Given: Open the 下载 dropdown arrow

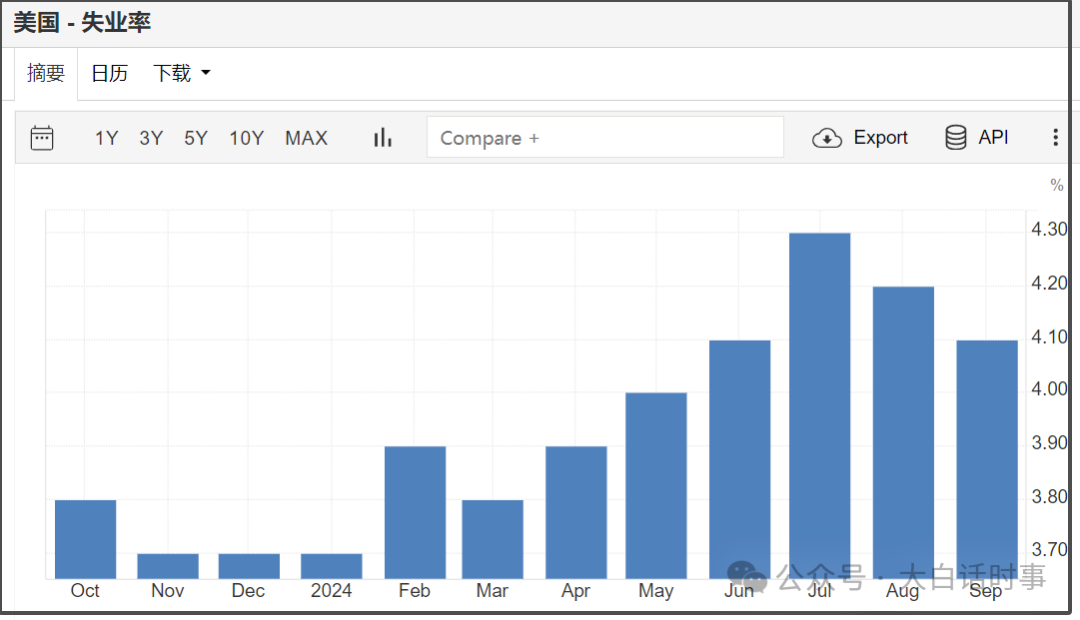Looking at the screenshot, I should click(x=205, y=72).
